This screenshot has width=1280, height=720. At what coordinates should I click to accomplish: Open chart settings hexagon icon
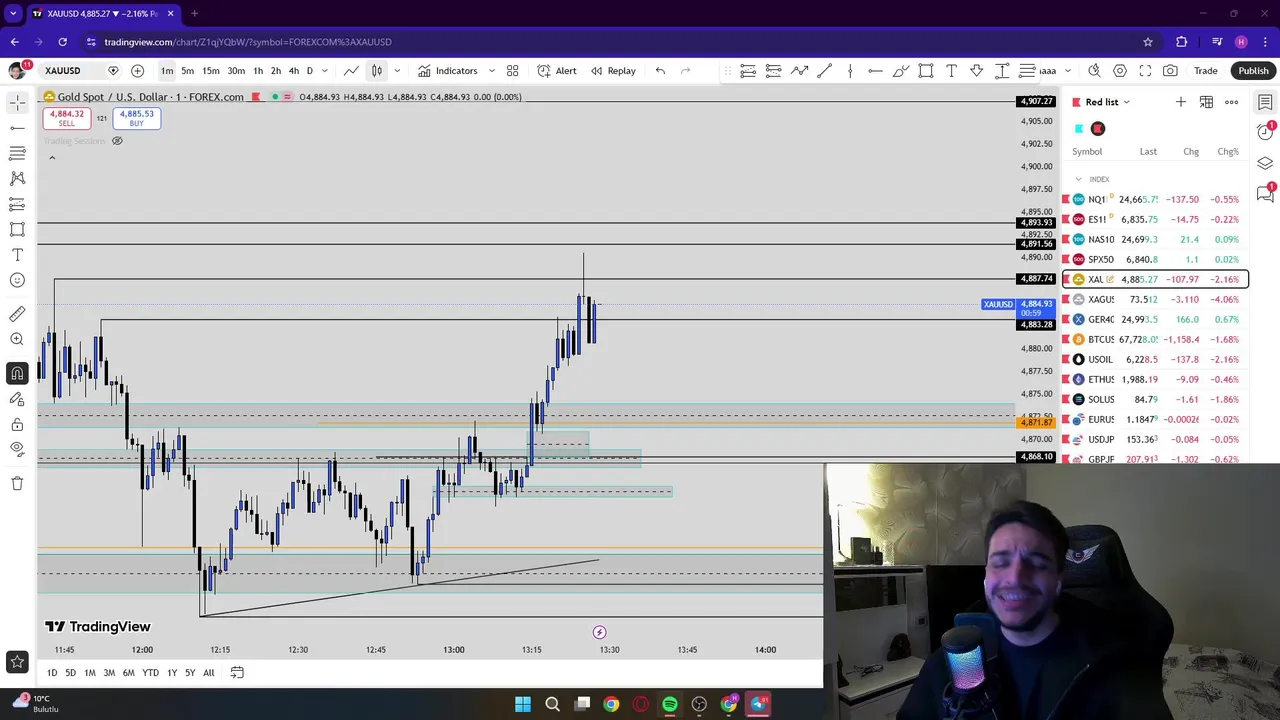point(1120,71)
